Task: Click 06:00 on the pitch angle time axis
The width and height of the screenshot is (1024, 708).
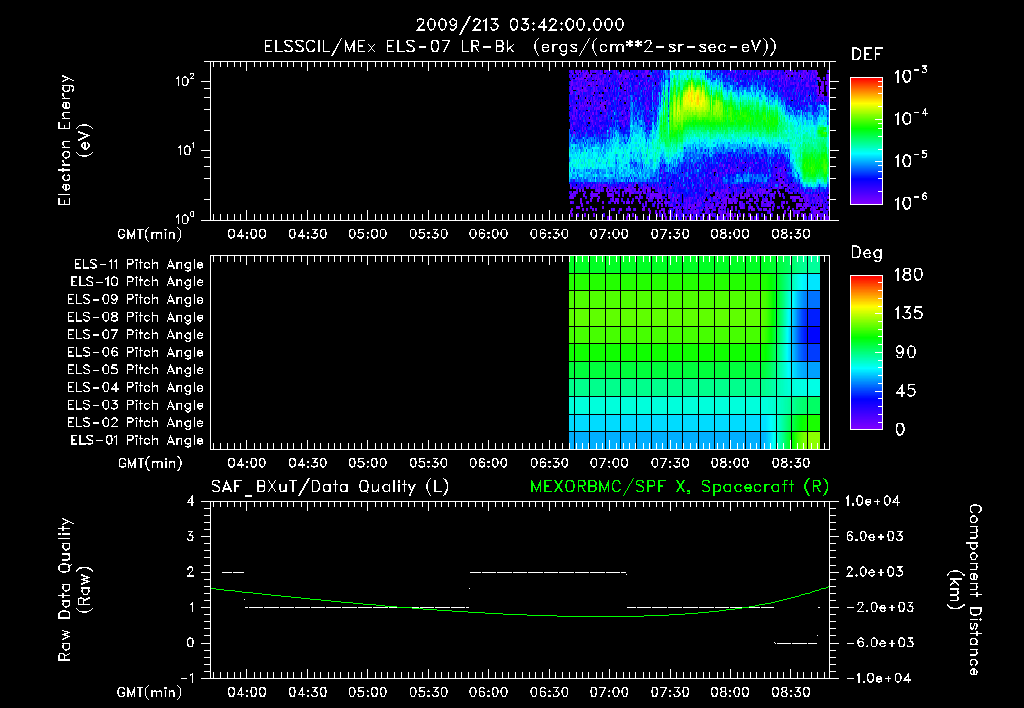Action: click(488, 463)
